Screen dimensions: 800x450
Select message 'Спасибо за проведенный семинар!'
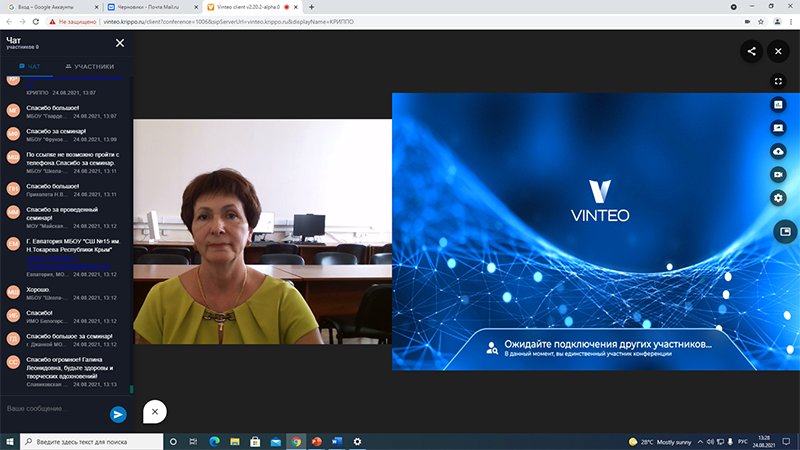[62, 213]
